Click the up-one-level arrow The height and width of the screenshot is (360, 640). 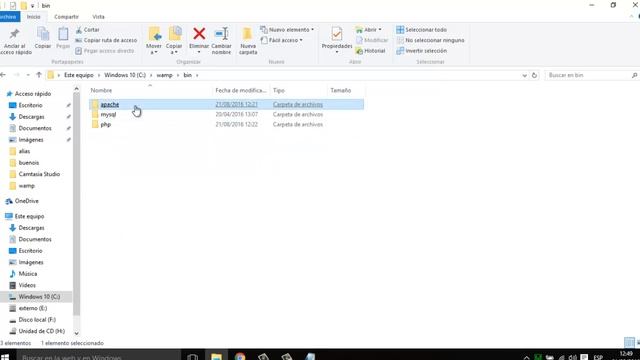39,75
